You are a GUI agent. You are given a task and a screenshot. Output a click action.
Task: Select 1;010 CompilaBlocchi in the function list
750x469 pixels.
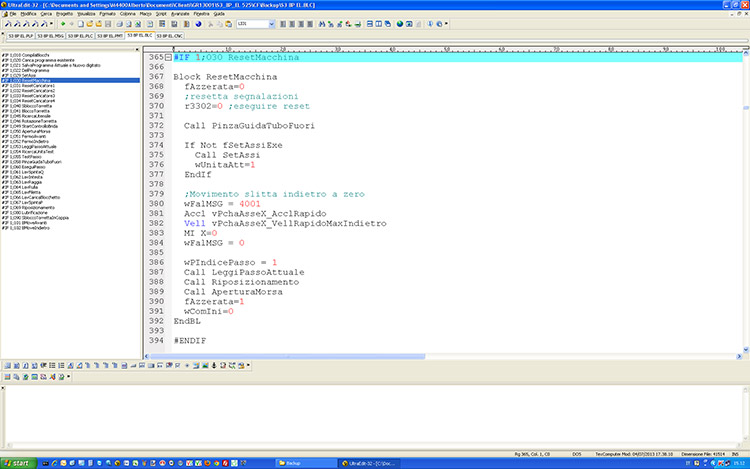click(x=25, y=55)
